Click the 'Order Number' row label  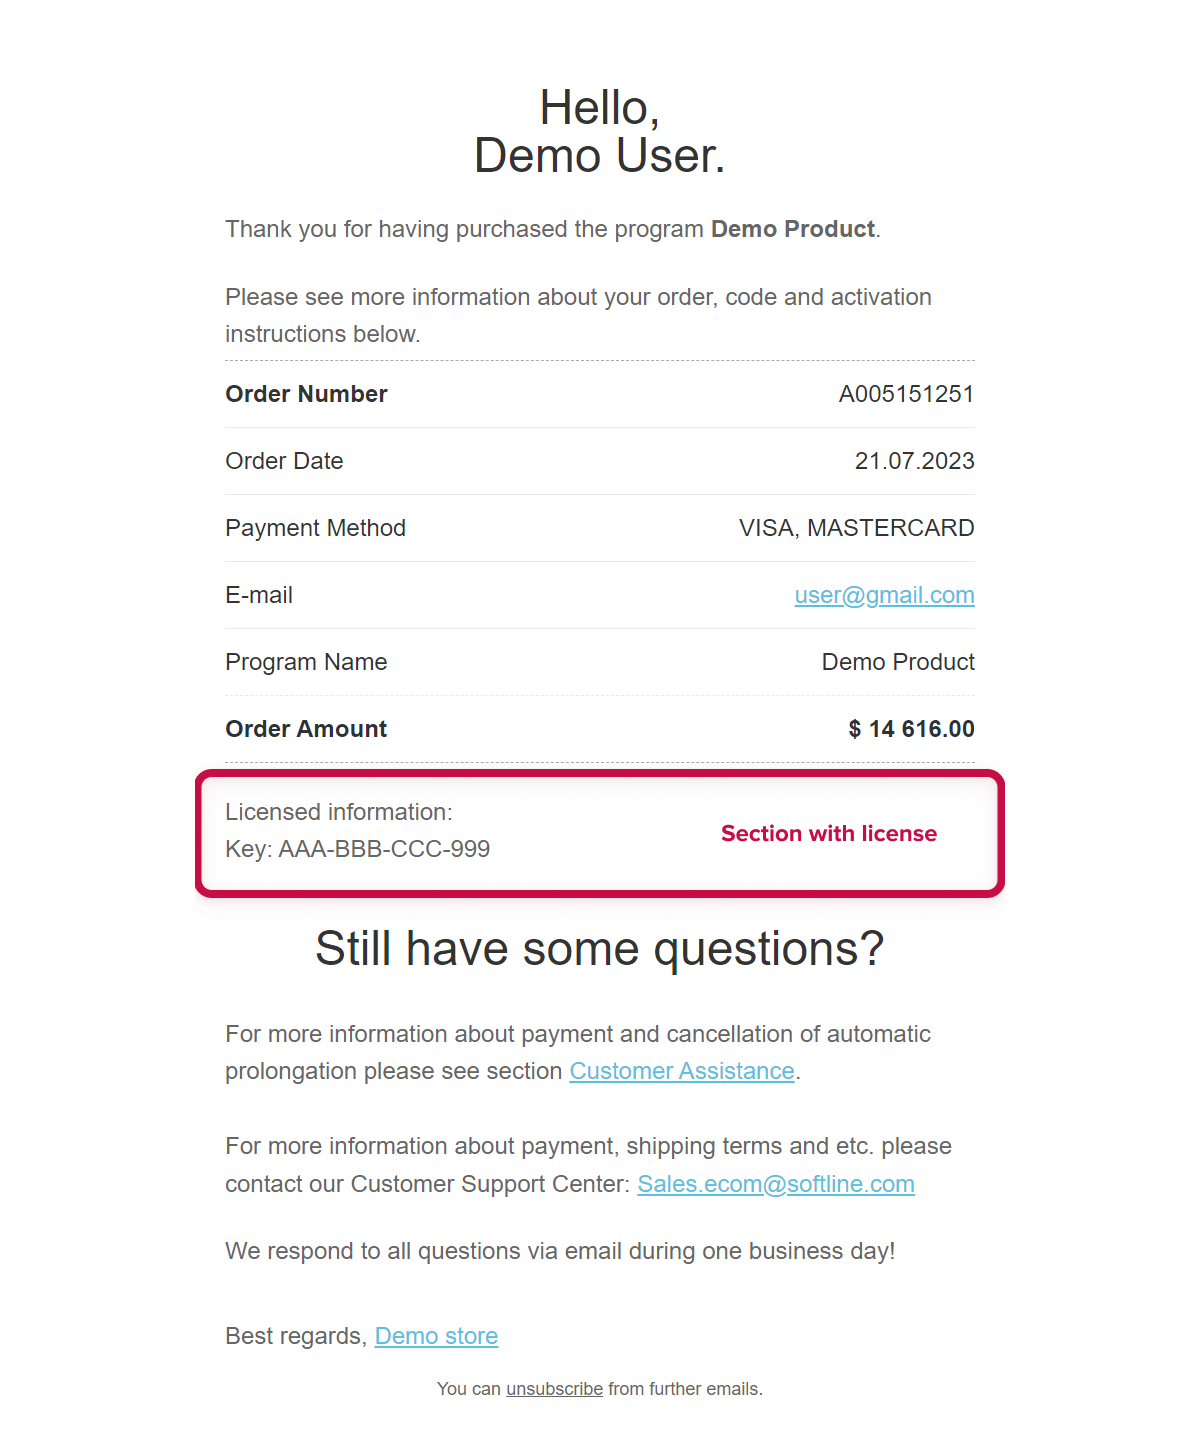point(306,394)
